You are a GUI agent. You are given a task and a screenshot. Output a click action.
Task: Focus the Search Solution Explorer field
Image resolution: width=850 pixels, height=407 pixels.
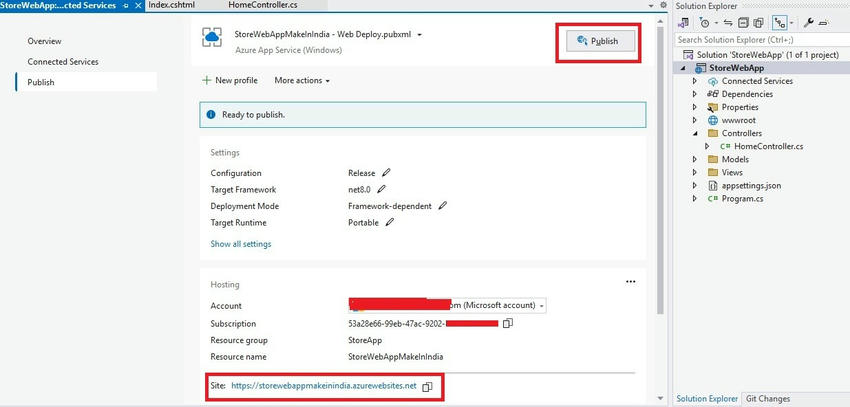tap(761, 40)
